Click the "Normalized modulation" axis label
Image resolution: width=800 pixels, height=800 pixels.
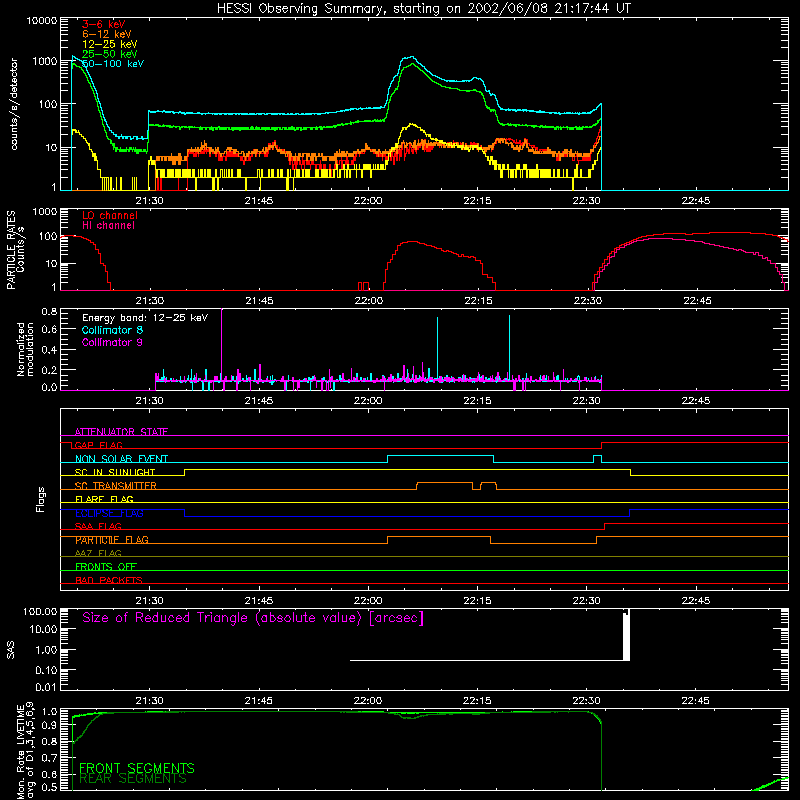[25, 349]
